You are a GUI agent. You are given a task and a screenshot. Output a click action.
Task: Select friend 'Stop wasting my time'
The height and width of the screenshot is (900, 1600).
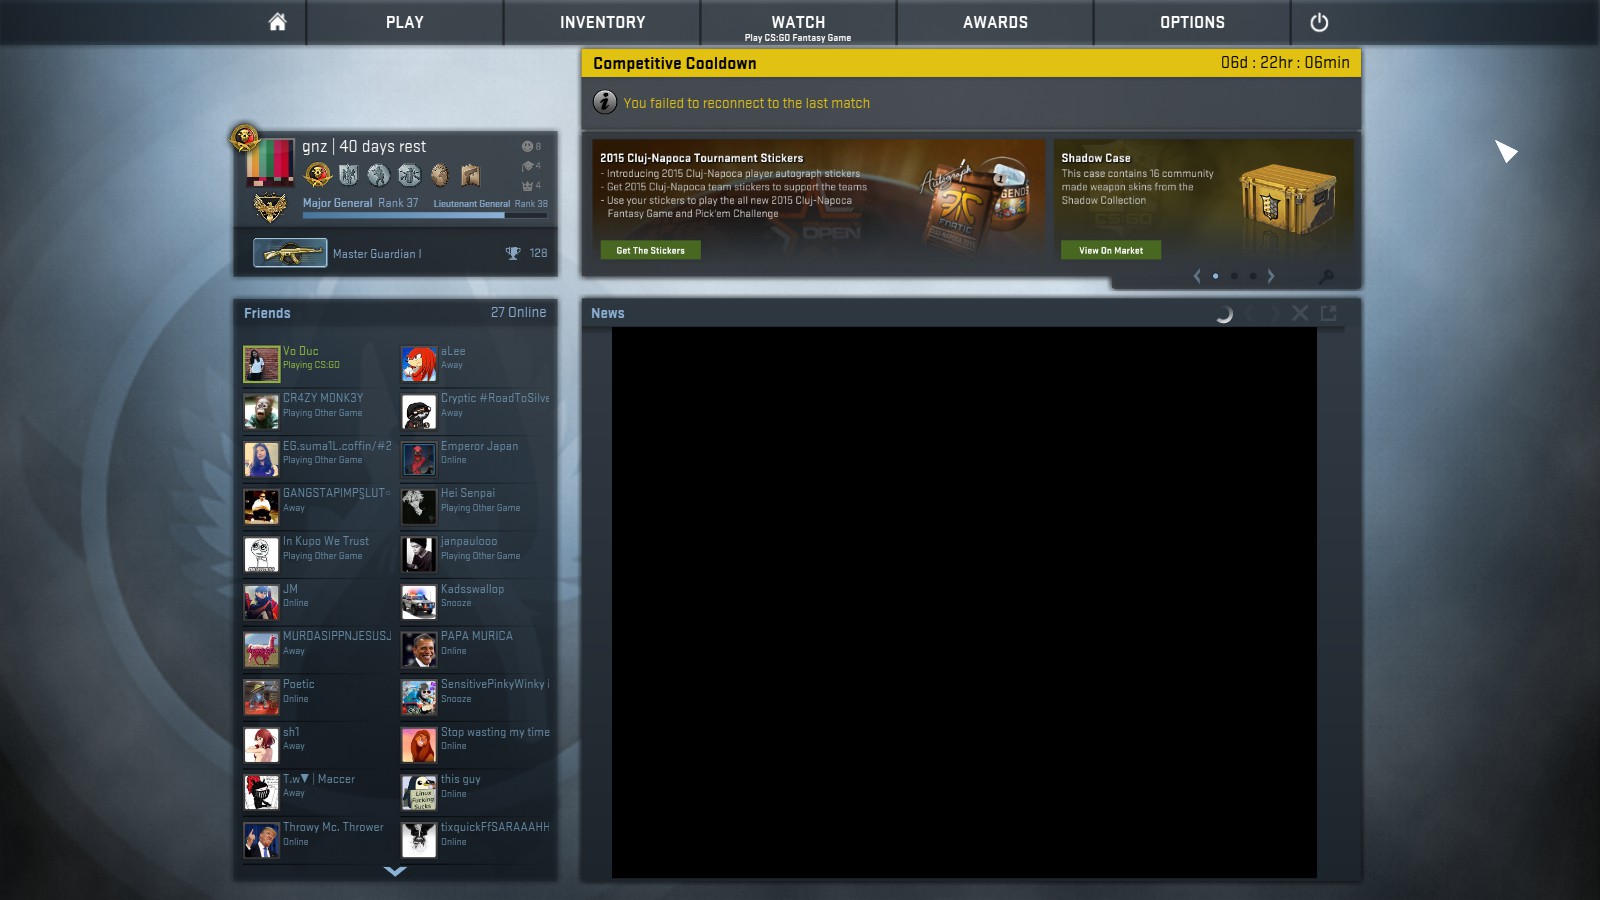[x=476, y=745]
